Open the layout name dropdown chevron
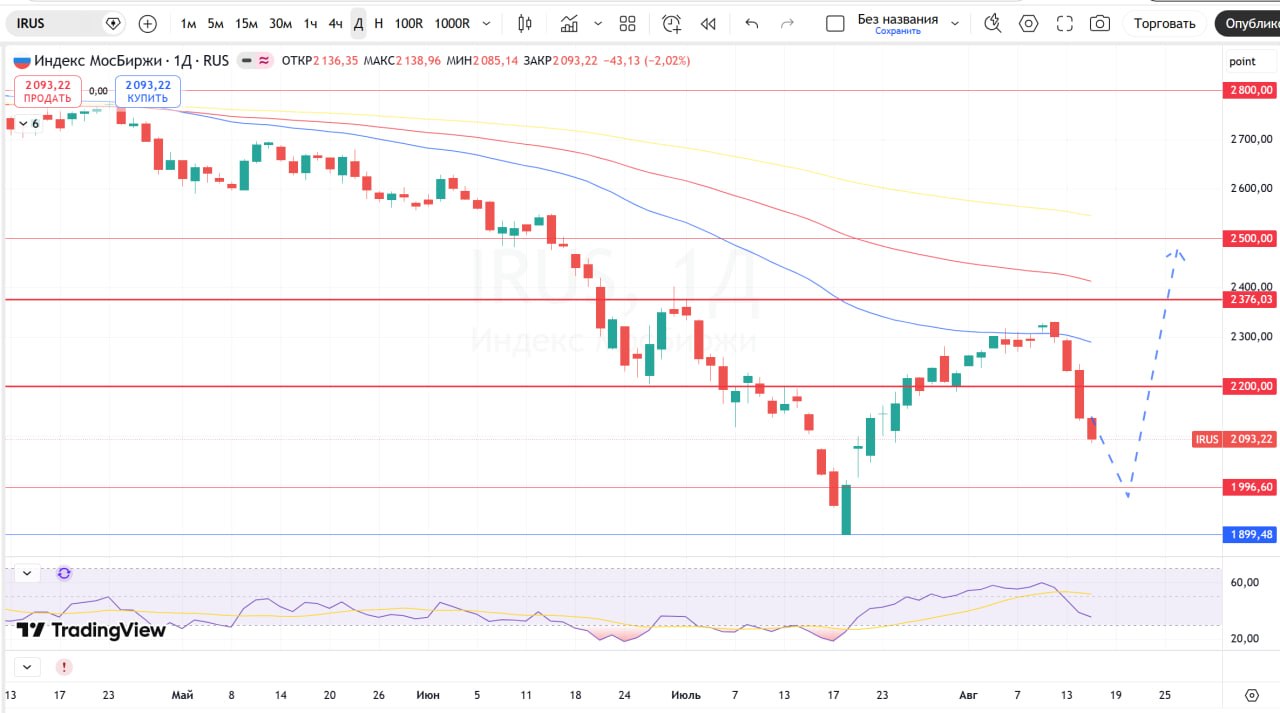This screenshot has width=1280, height=713. tap(955, 23)
